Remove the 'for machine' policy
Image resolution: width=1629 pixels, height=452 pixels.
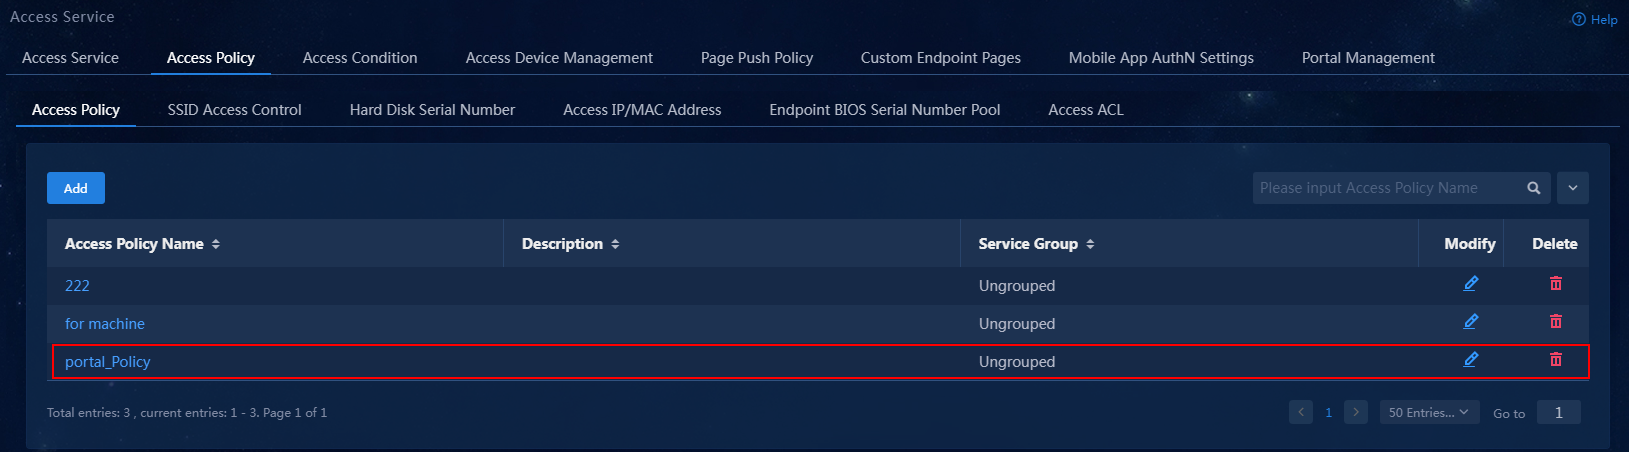[x=1555, y=322]
